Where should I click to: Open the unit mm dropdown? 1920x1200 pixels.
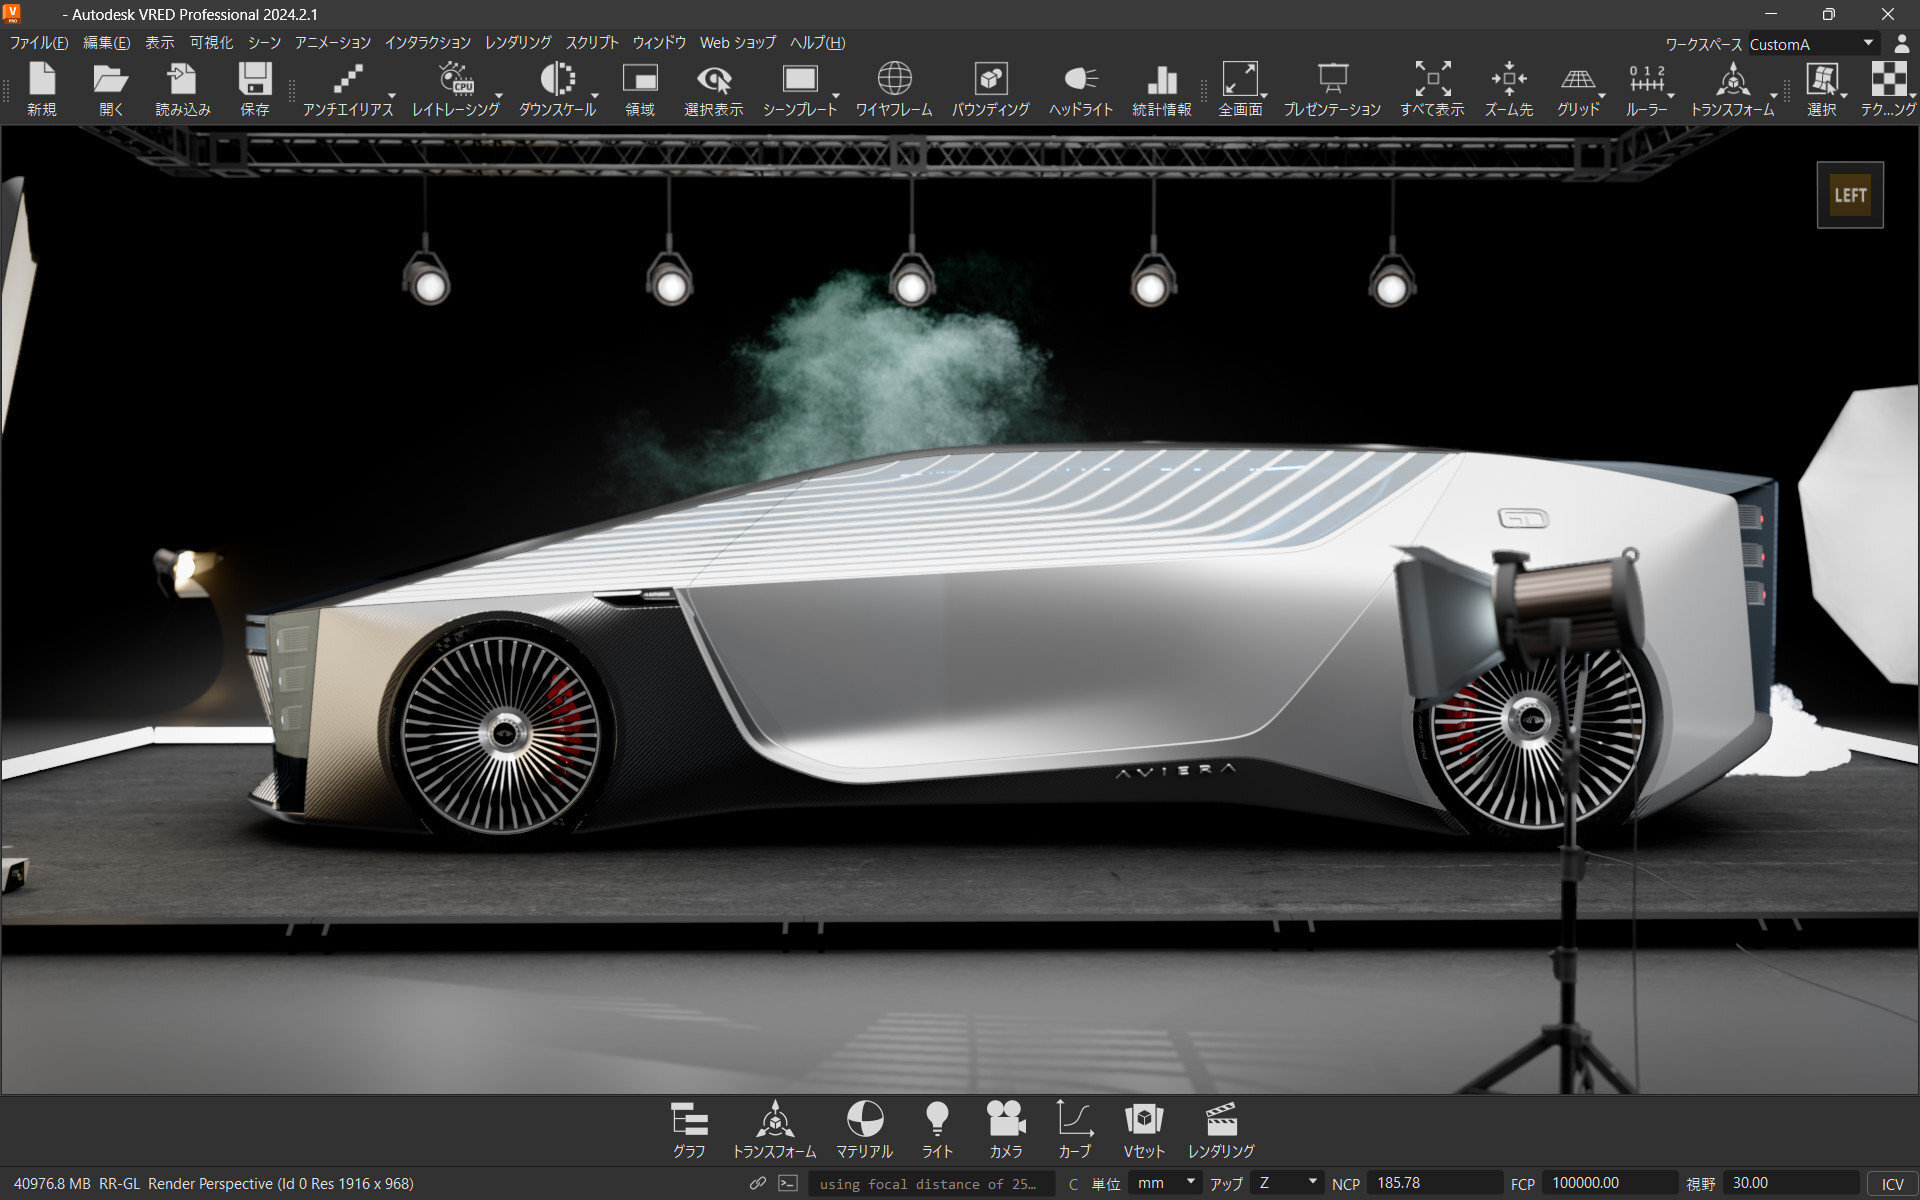click(1166, 1183)
